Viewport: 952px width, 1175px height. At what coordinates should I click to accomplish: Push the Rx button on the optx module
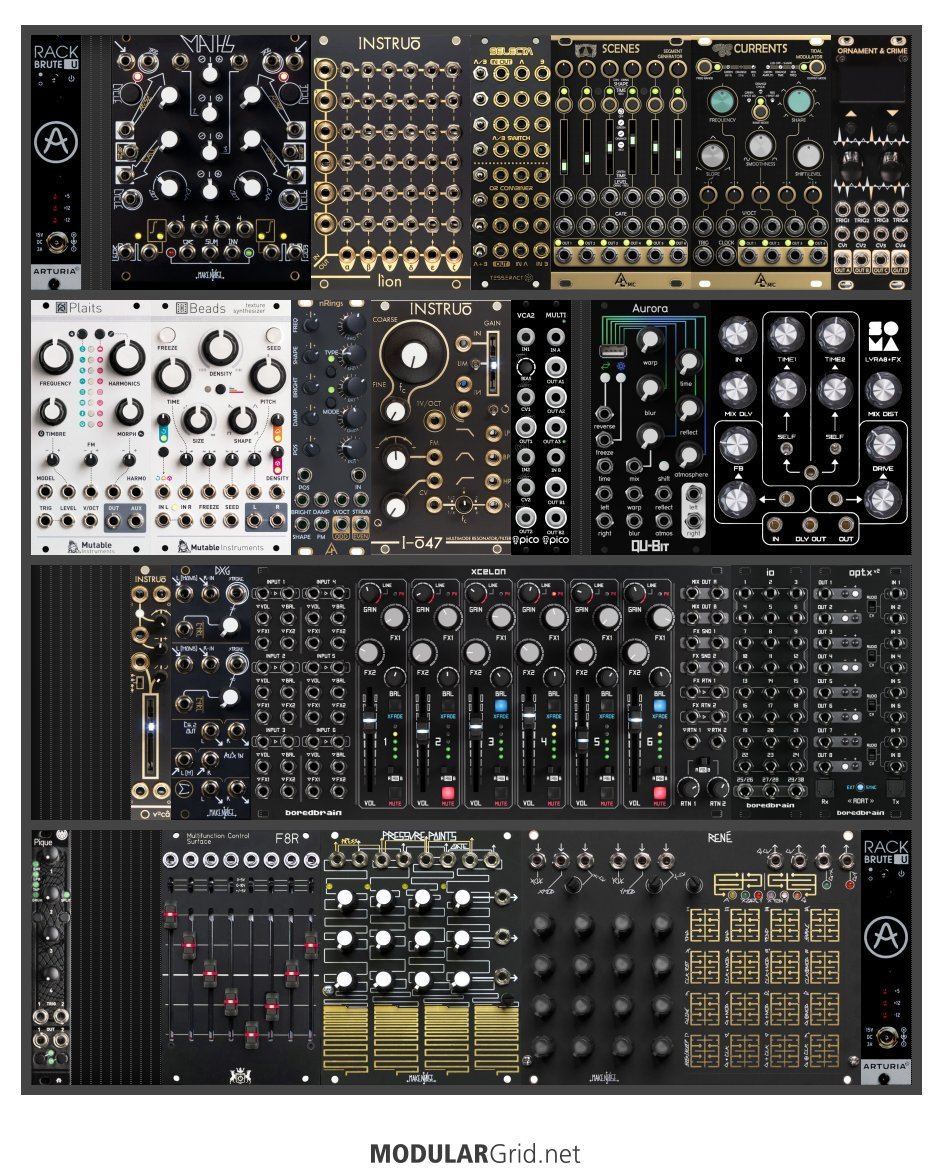[826, 789]
